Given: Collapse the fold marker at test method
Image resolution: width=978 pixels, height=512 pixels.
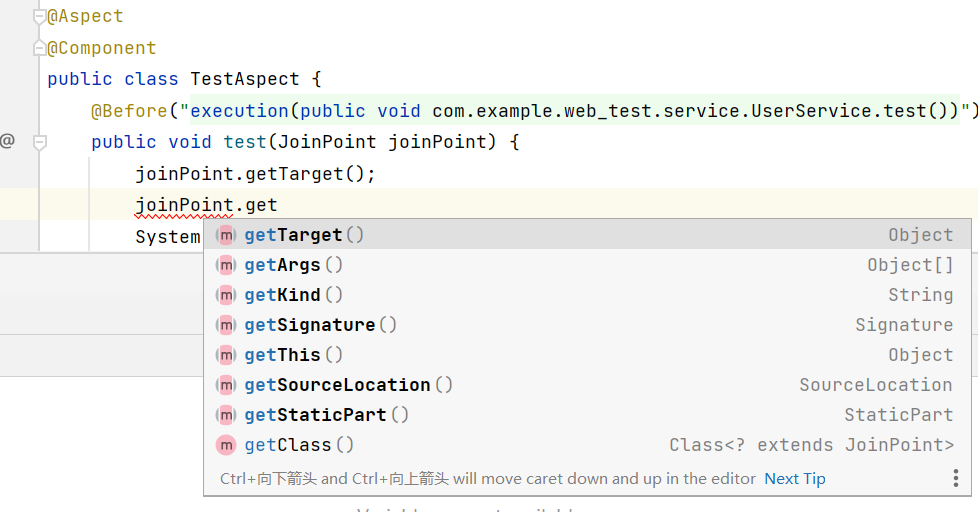Looking at the screenshot, I should (x=39, y=142).
